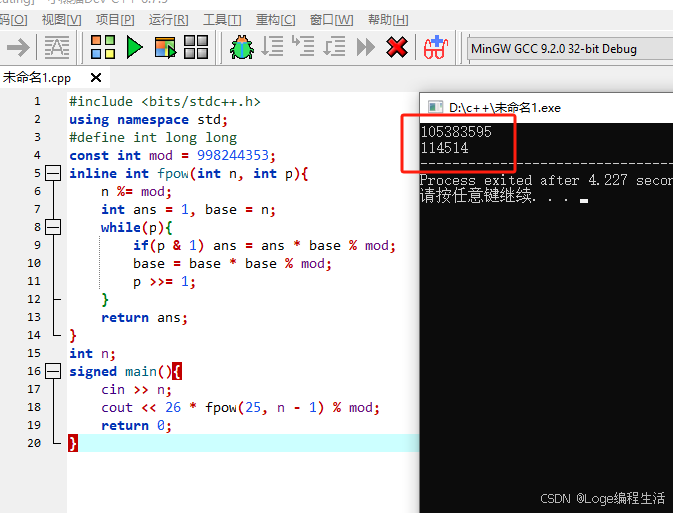Image resolution: width=673 pixels, height=513 pixels.
Task: Open the 帮助[H] menu
Action: pos(388,20)
